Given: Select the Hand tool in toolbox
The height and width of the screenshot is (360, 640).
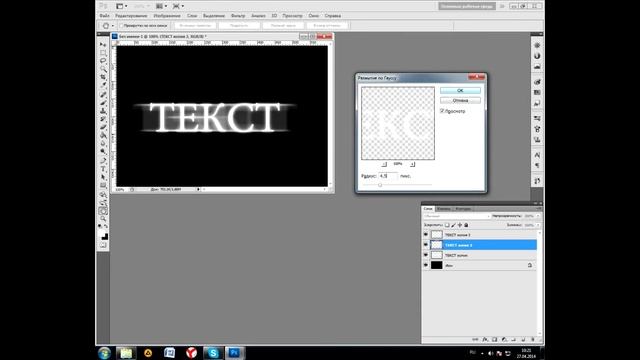Looking at the screenshot, I should point(103,211).
